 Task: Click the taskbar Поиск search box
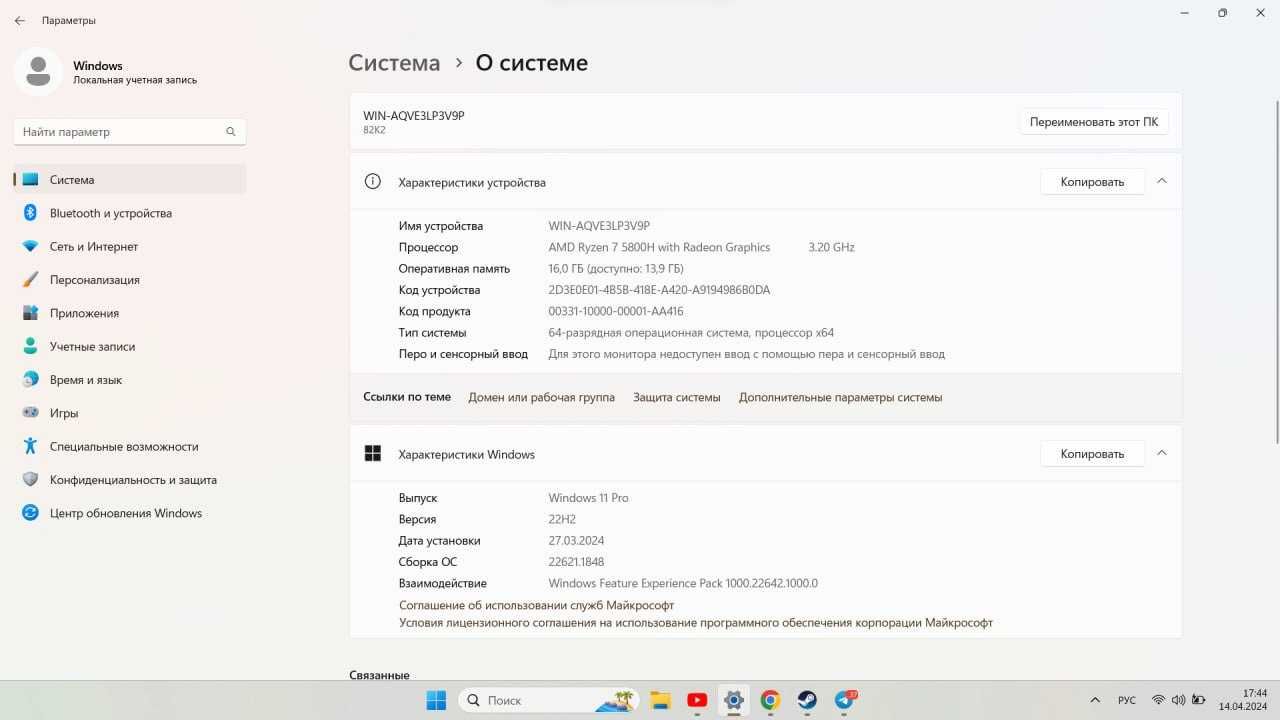[x=550, y=700]
